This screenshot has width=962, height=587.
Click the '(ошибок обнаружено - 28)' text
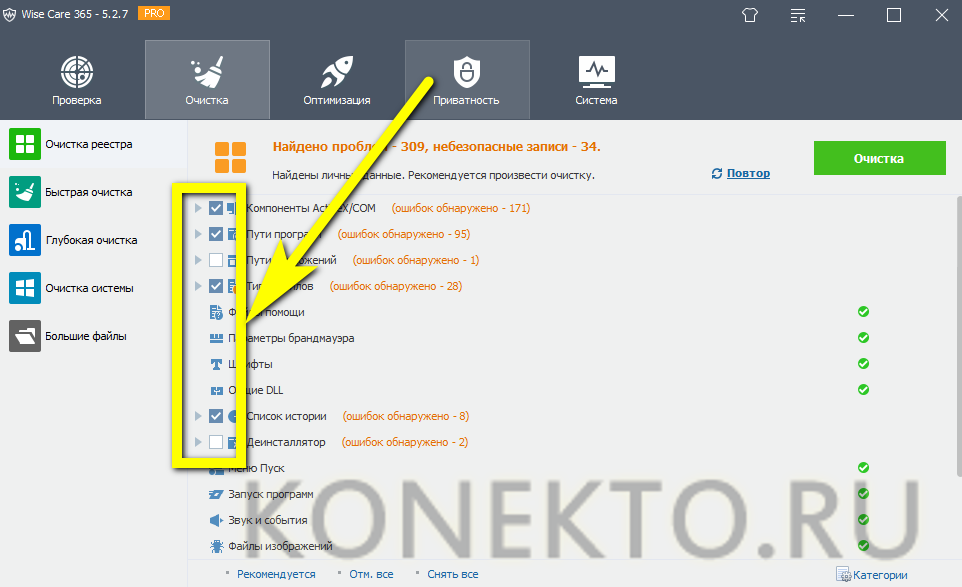[396, 286]
